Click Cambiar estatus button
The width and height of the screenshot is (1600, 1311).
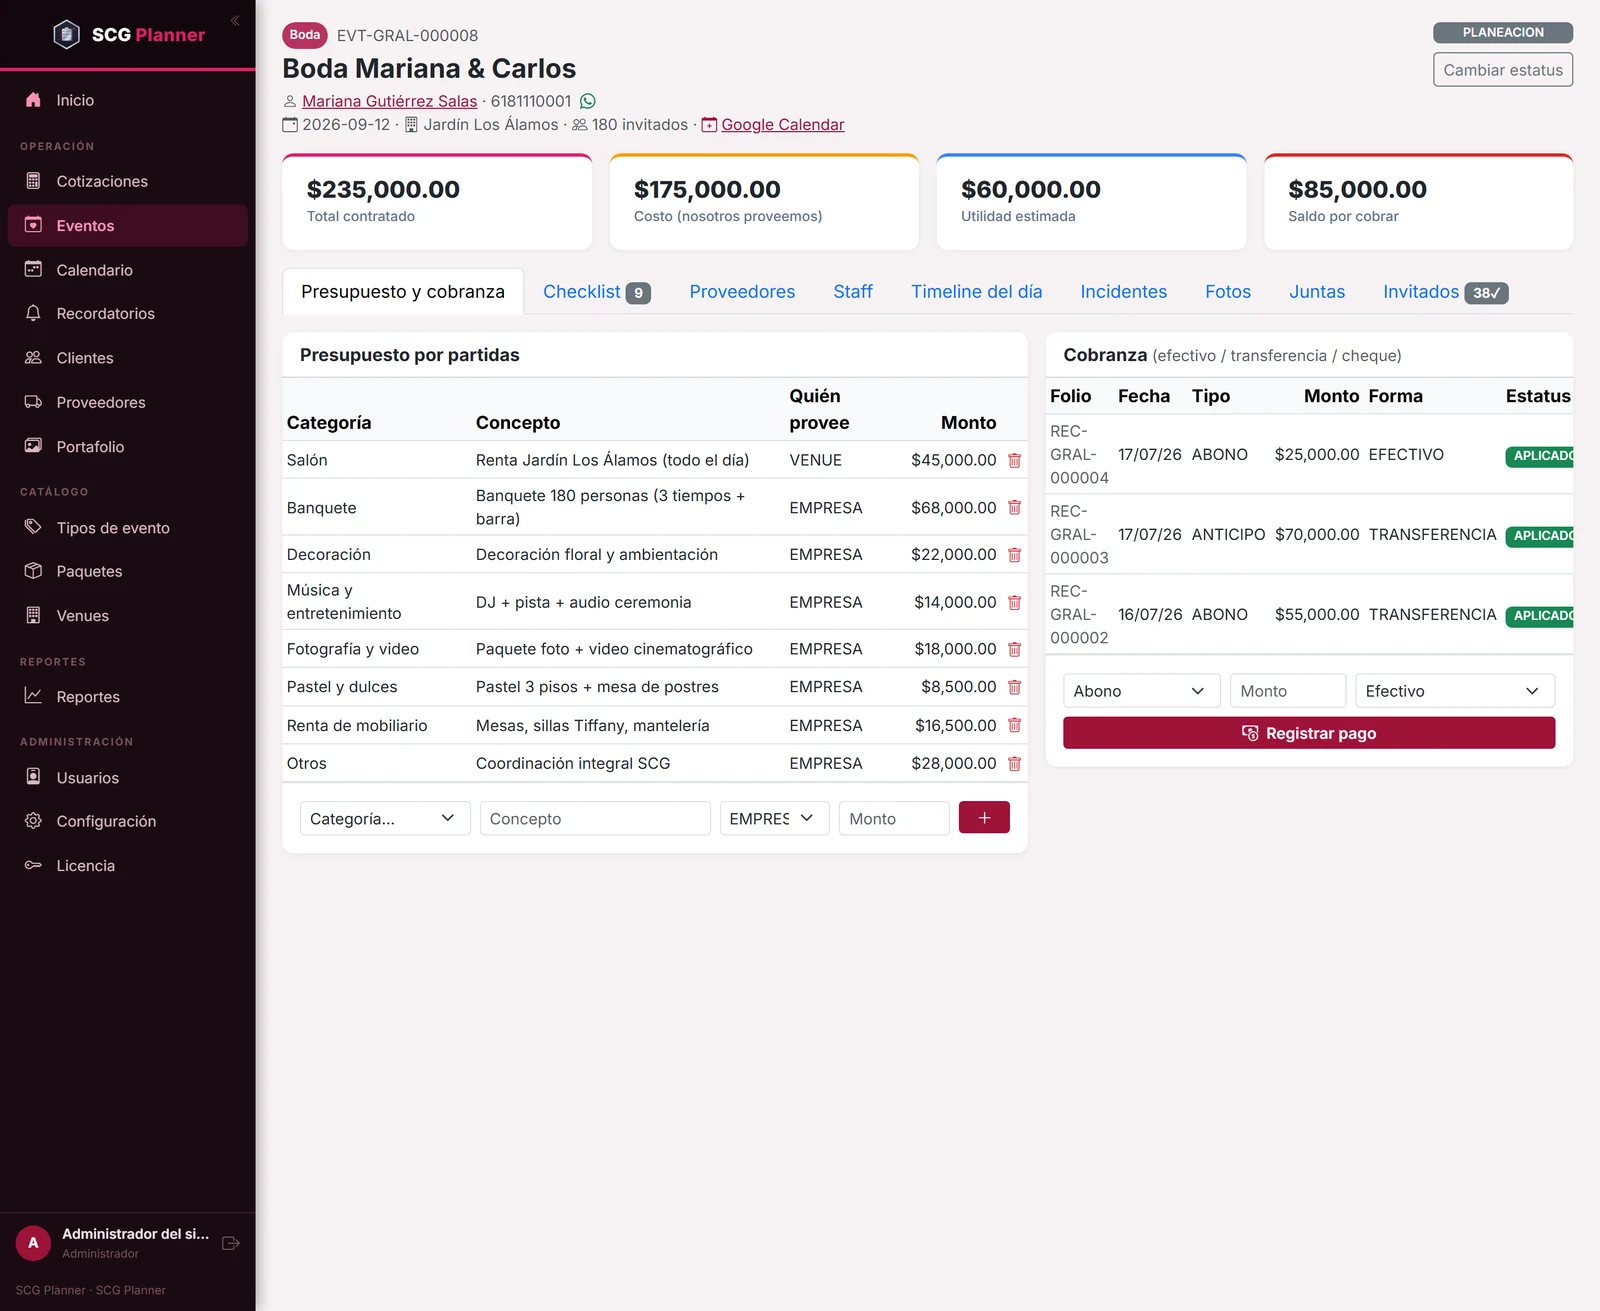(x=1502, y=70)
